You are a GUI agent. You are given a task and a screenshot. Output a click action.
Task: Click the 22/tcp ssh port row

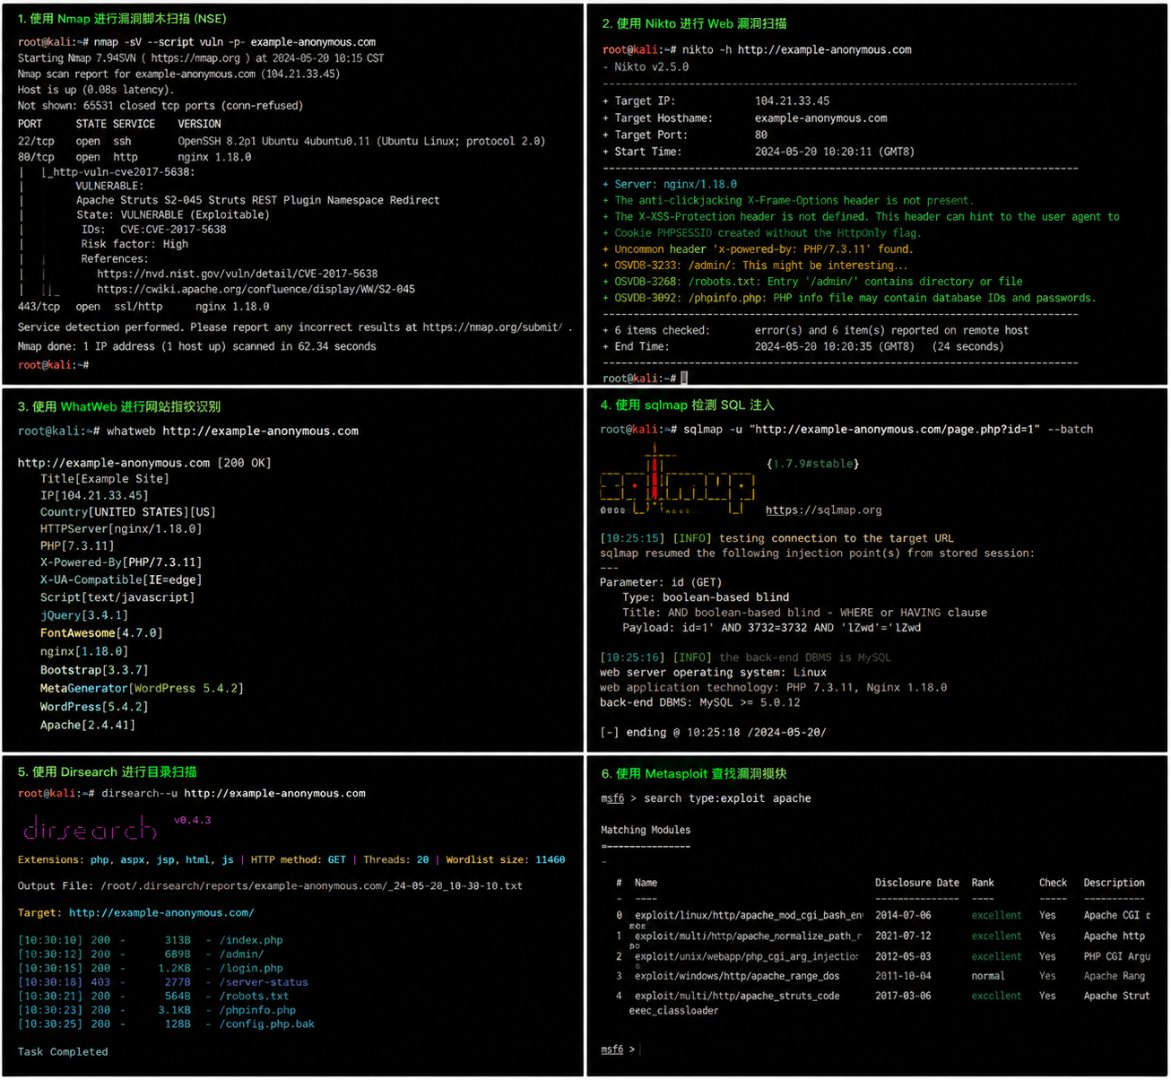tap(282, 141)
